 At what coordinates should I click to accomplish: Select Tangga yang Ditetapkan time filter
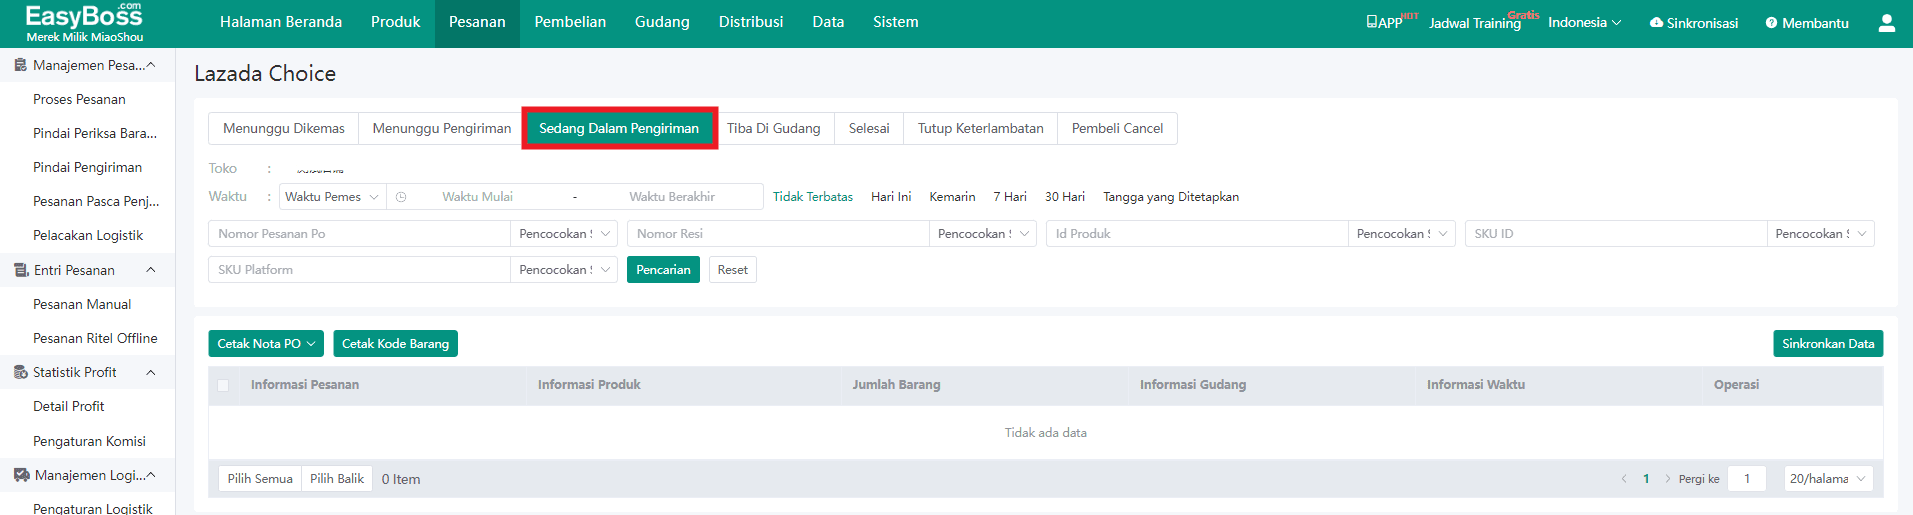point(1171,197)
